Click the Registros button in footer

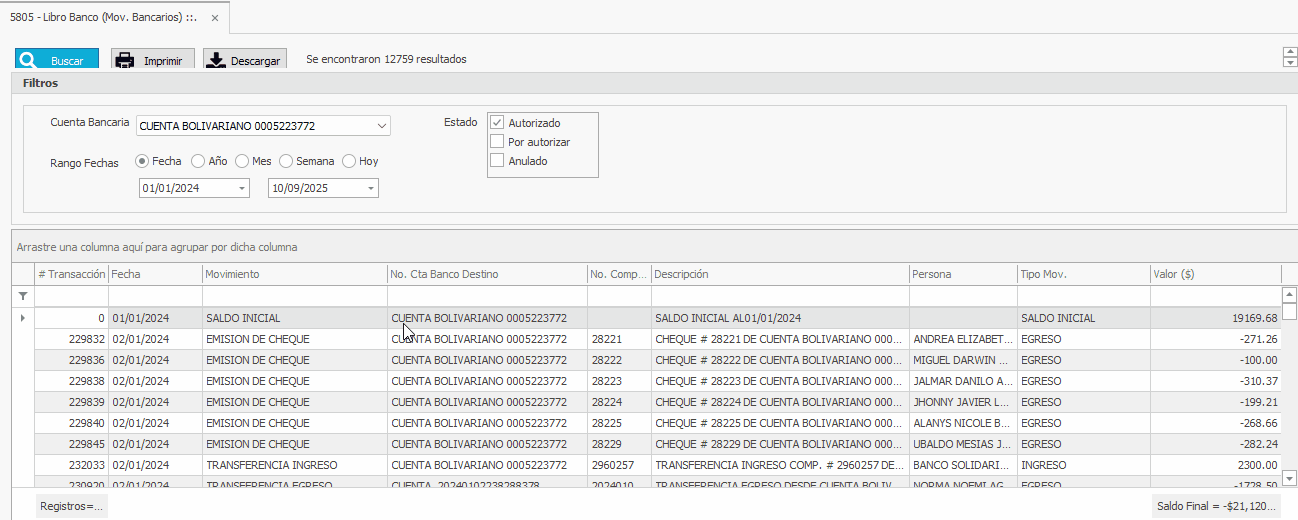coord(71,507)
